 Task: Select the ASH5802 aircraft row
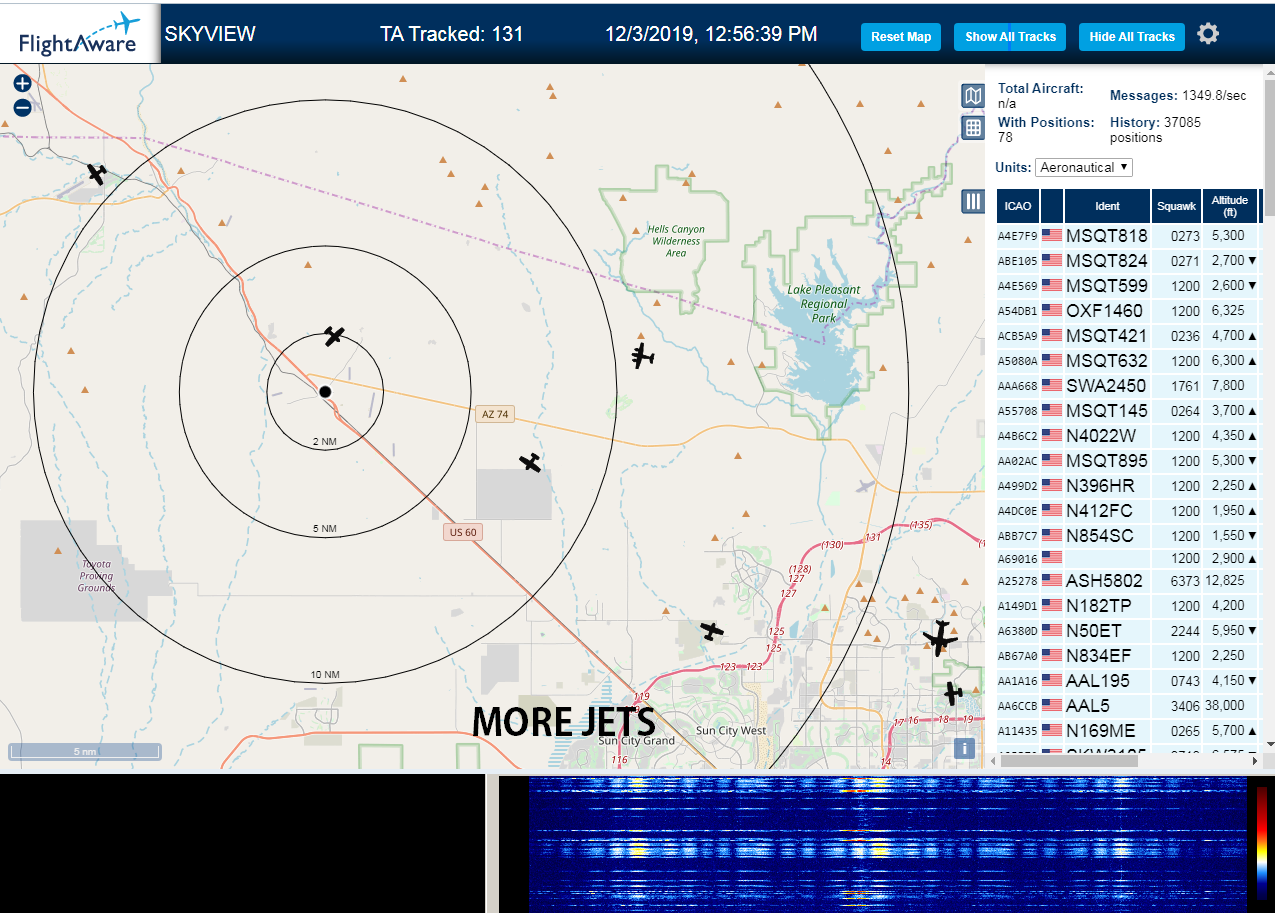[x=1127, y=581]
